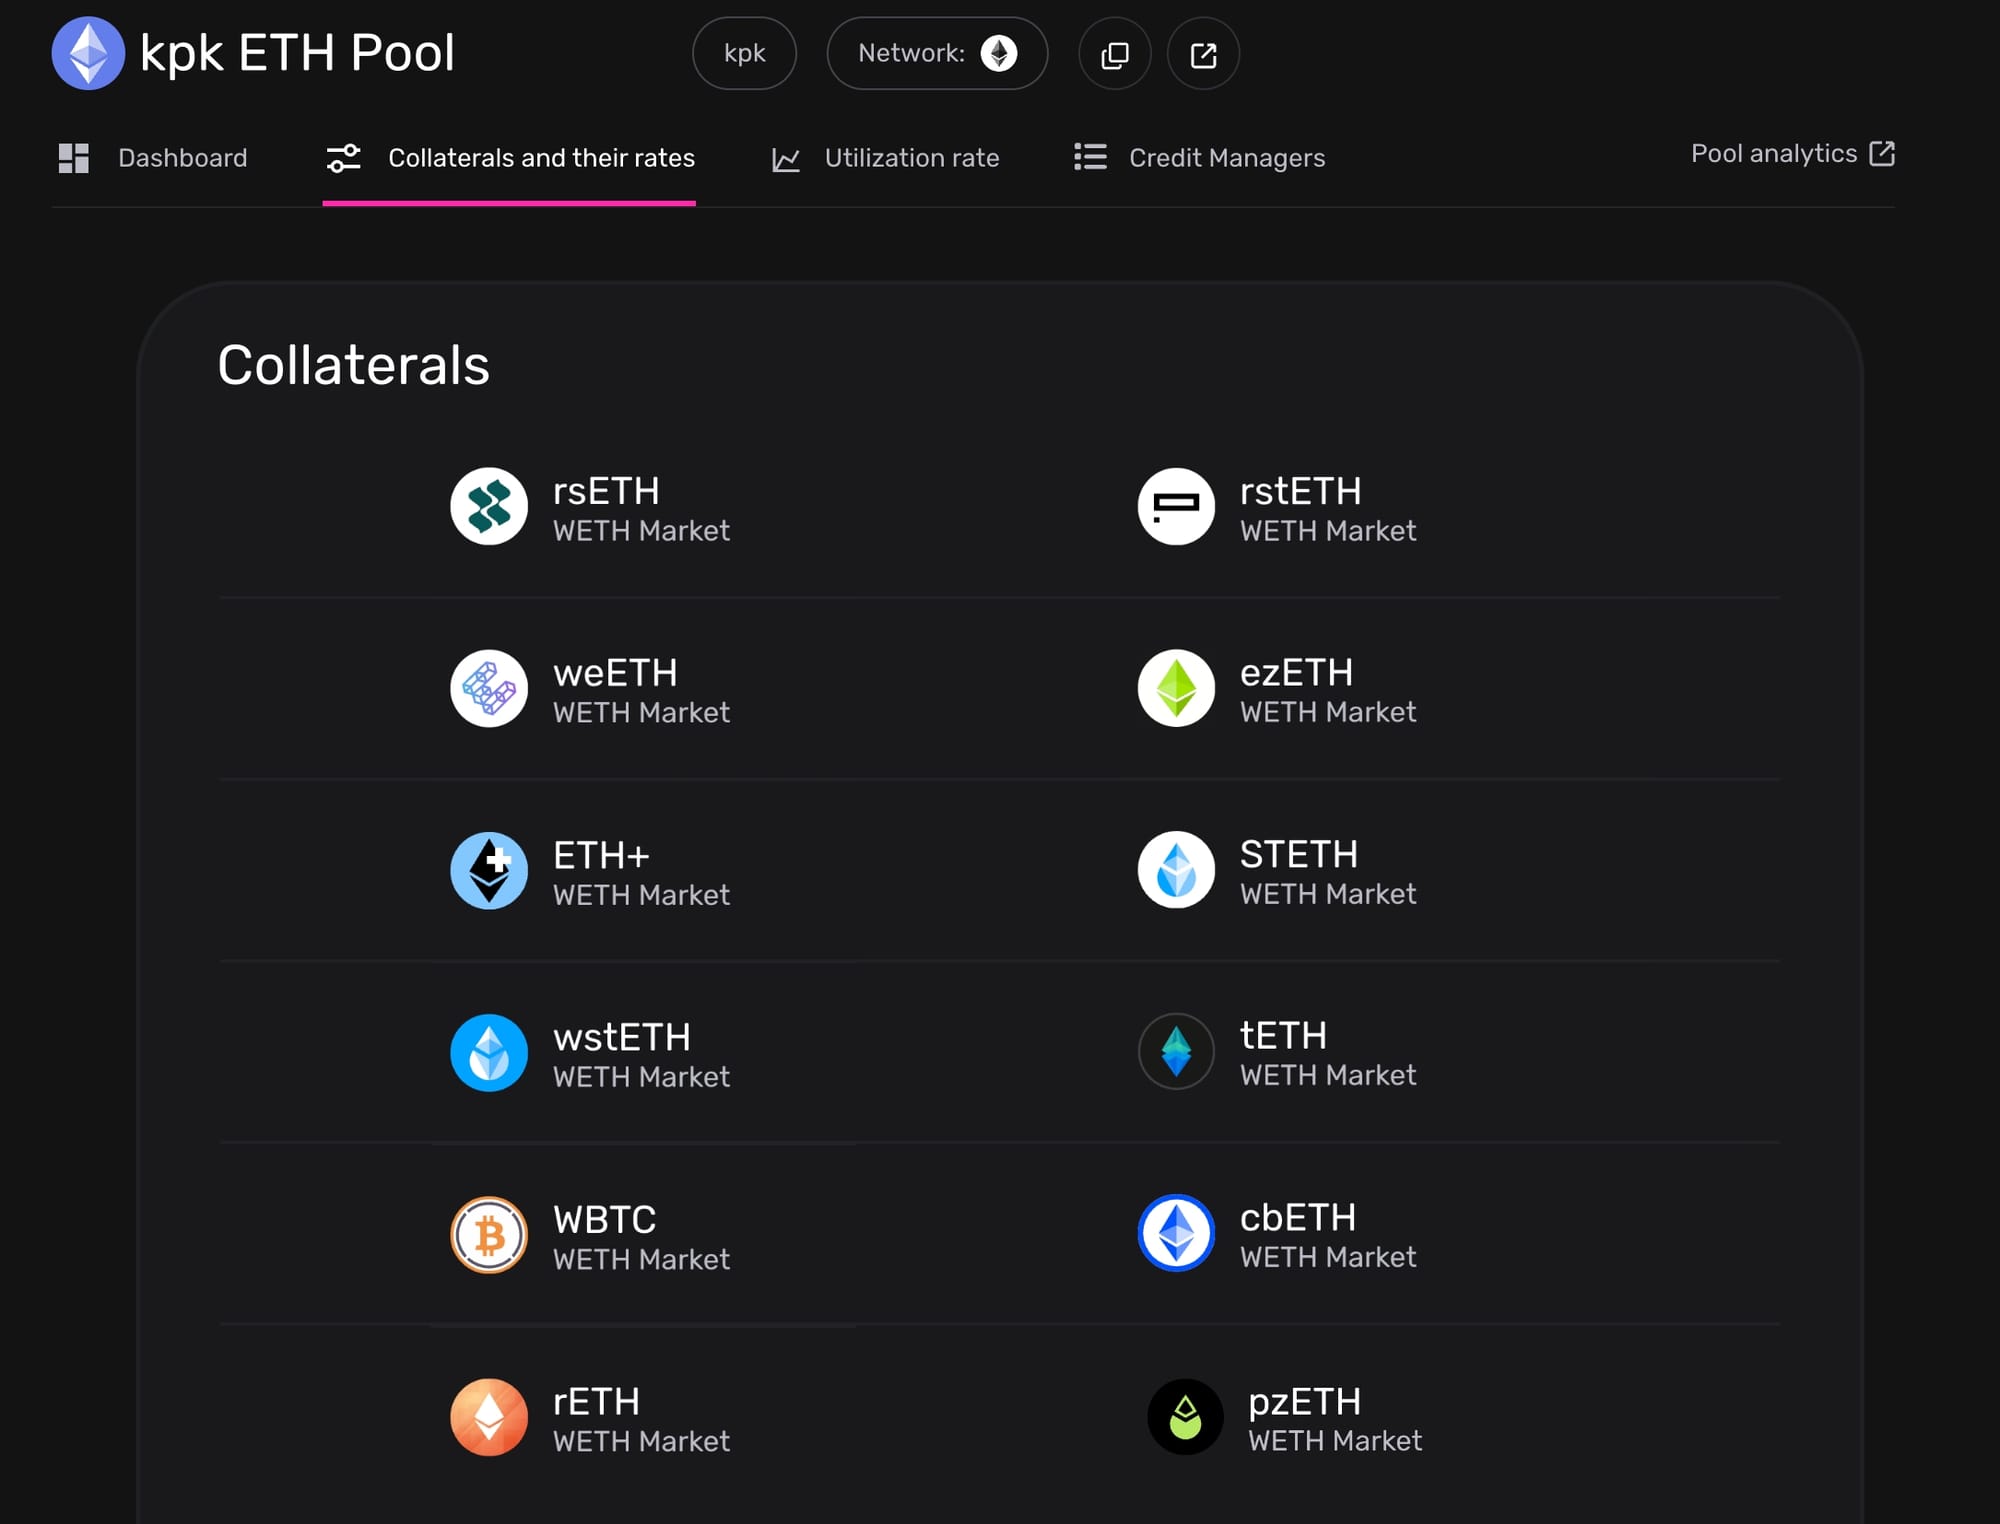
Task: Click the tETH token icon
Action: click(x=1176, y=1051)
